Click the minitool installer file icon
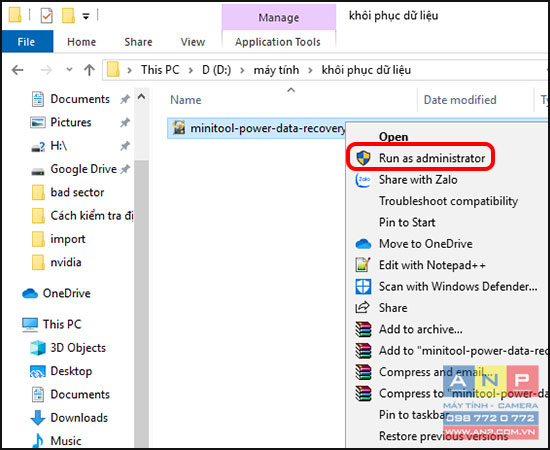The image size is (550, 450). (179, 128)
